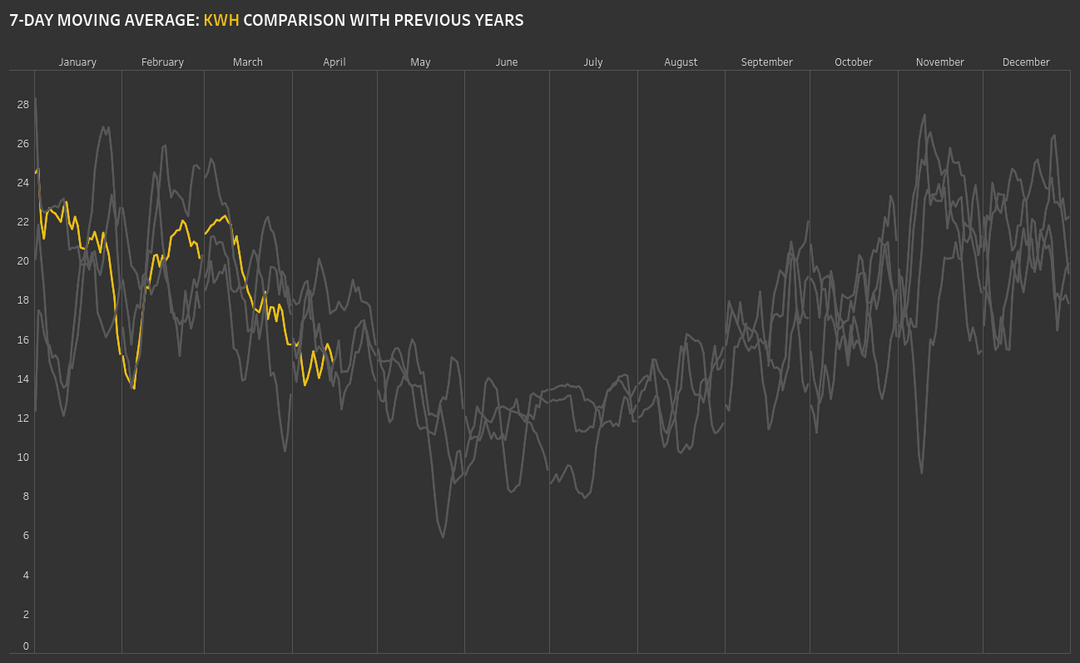Viewport: 1080px width, 663px height.
Task: Click the January month header
Action: pyautogui.click(x=77, y=62)
